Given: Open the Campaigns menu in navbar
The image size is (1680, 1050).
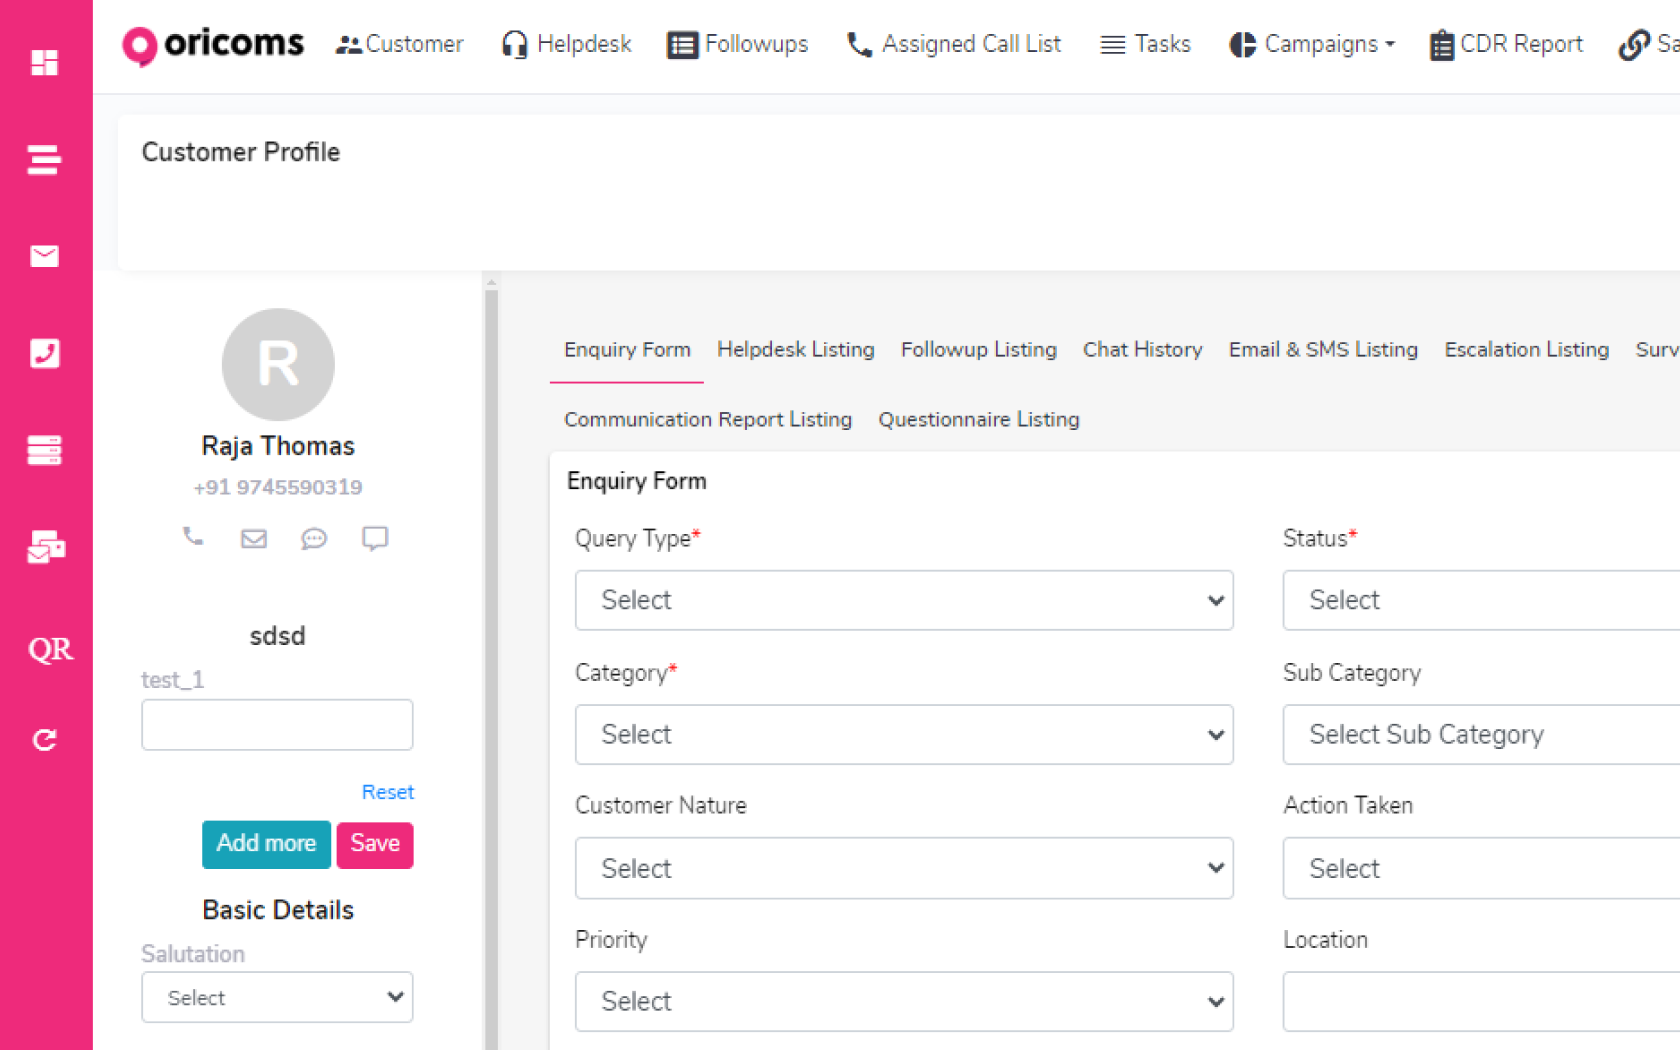Looking at the screenshot, I should (x=1311, y=45).
